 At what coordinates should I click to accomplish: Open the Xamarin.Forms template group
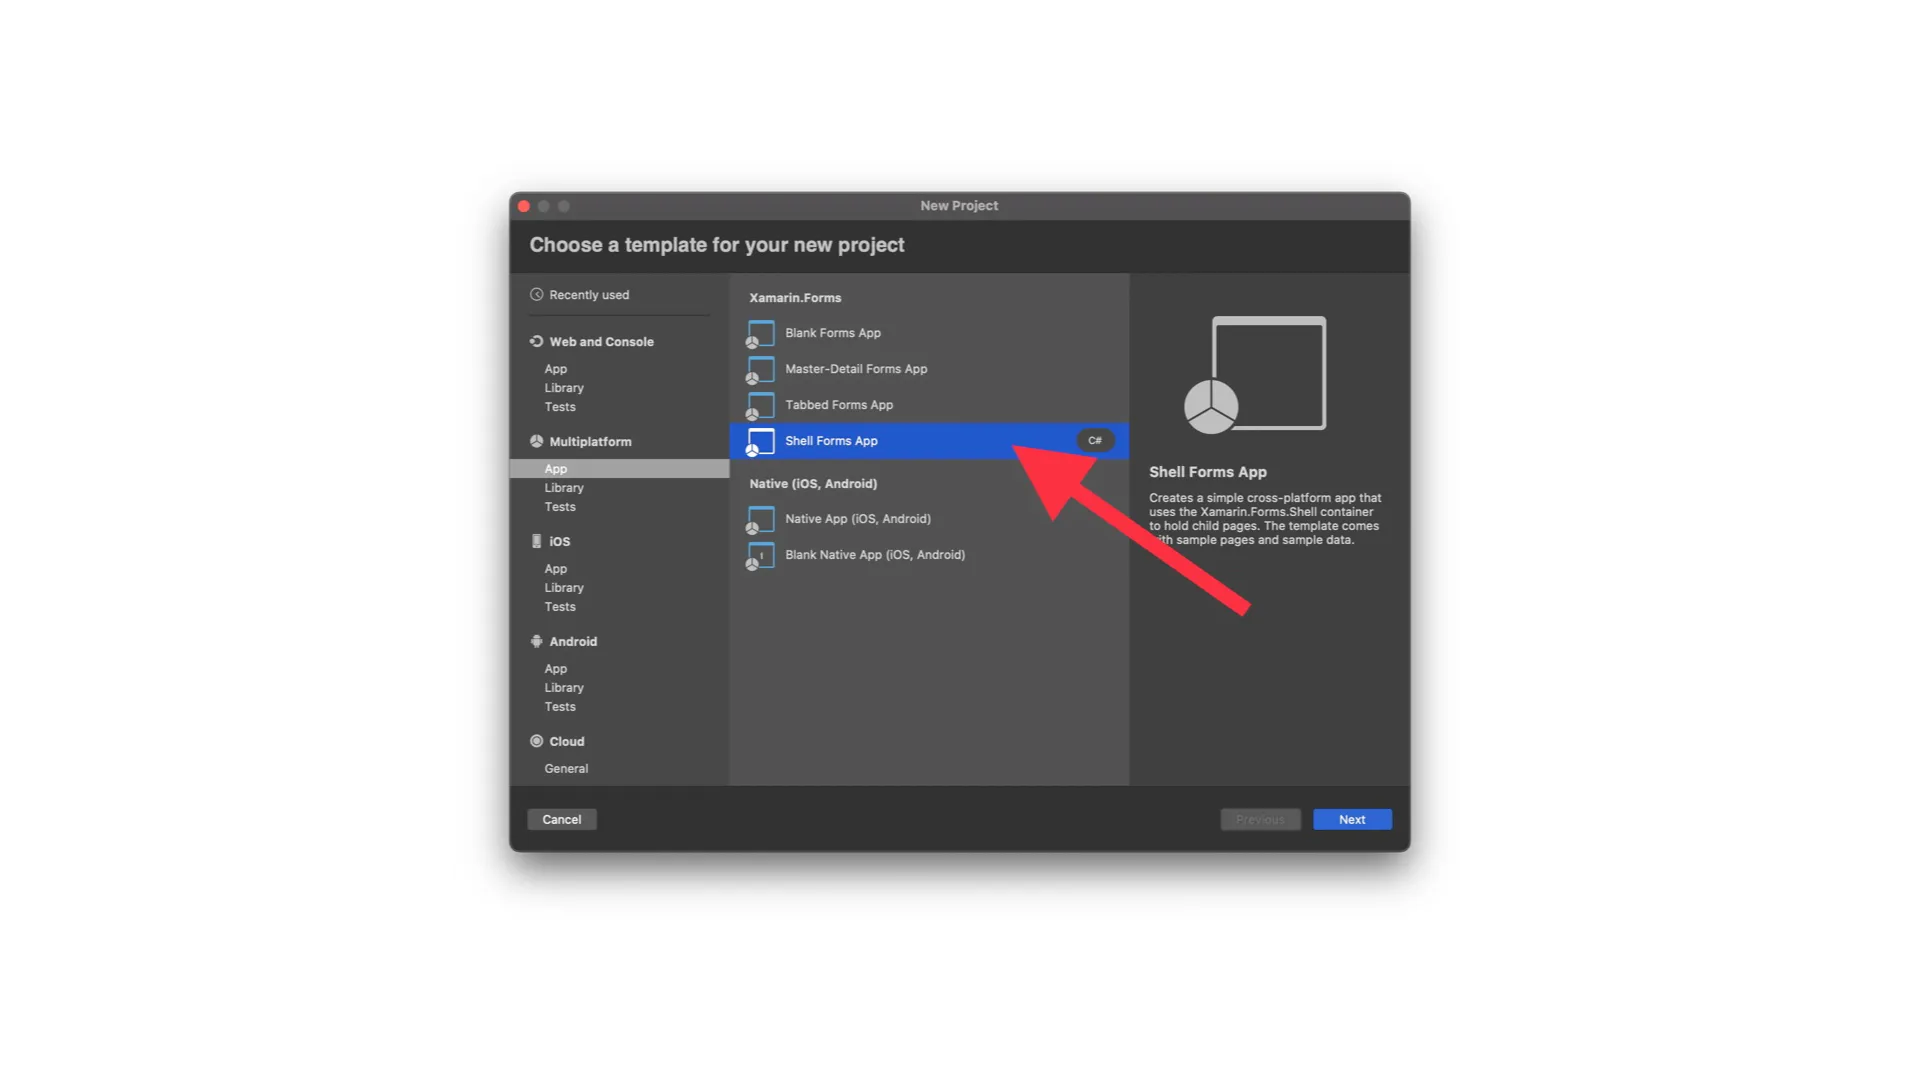pos(795,297)
